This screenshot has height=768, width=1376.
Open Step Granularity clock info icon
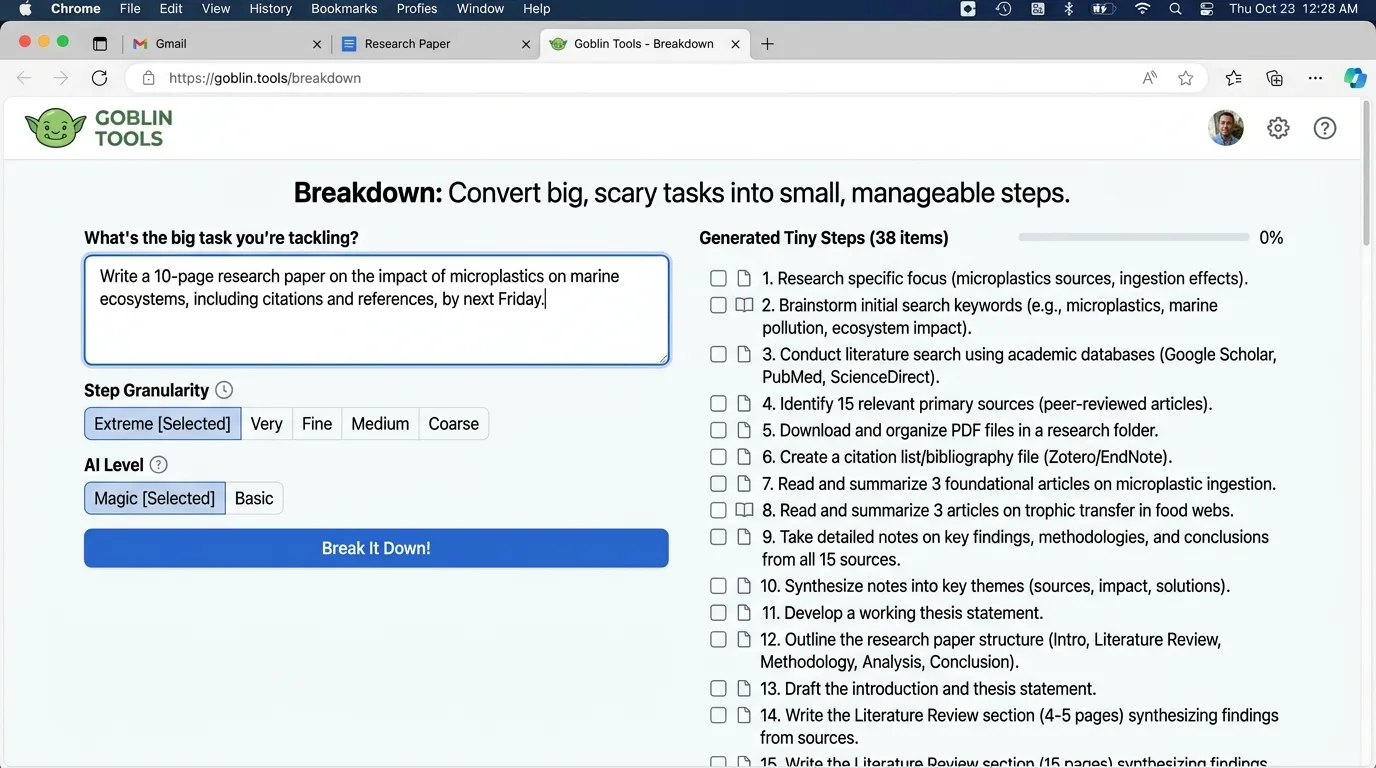click(224, 390)
